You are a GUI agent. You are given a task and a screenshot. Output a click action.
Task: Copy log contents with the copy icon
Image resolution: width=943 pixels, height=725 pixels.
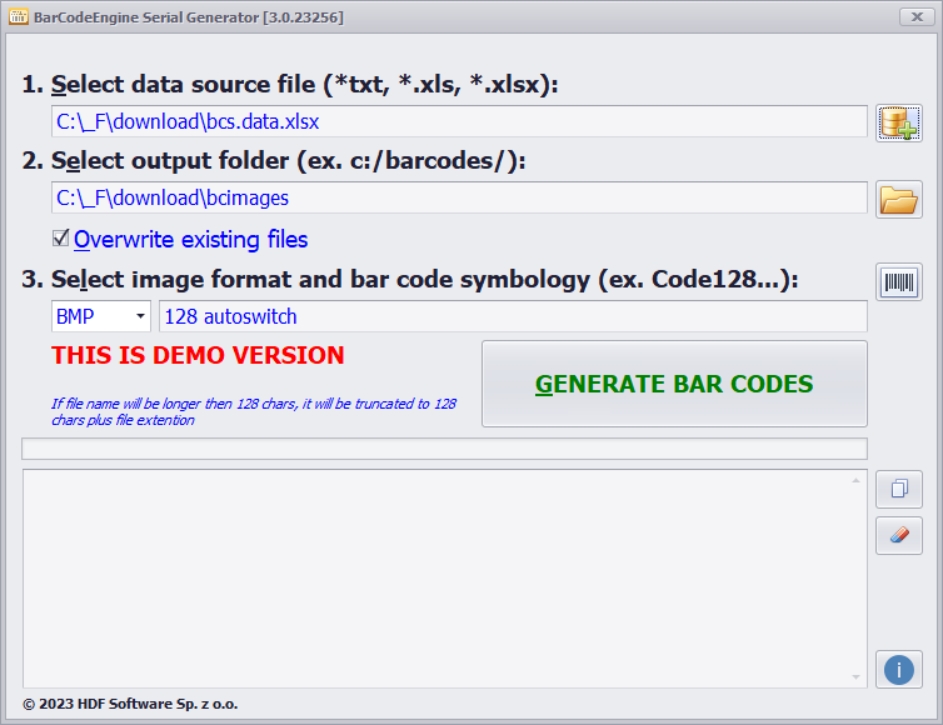point(898,489)
